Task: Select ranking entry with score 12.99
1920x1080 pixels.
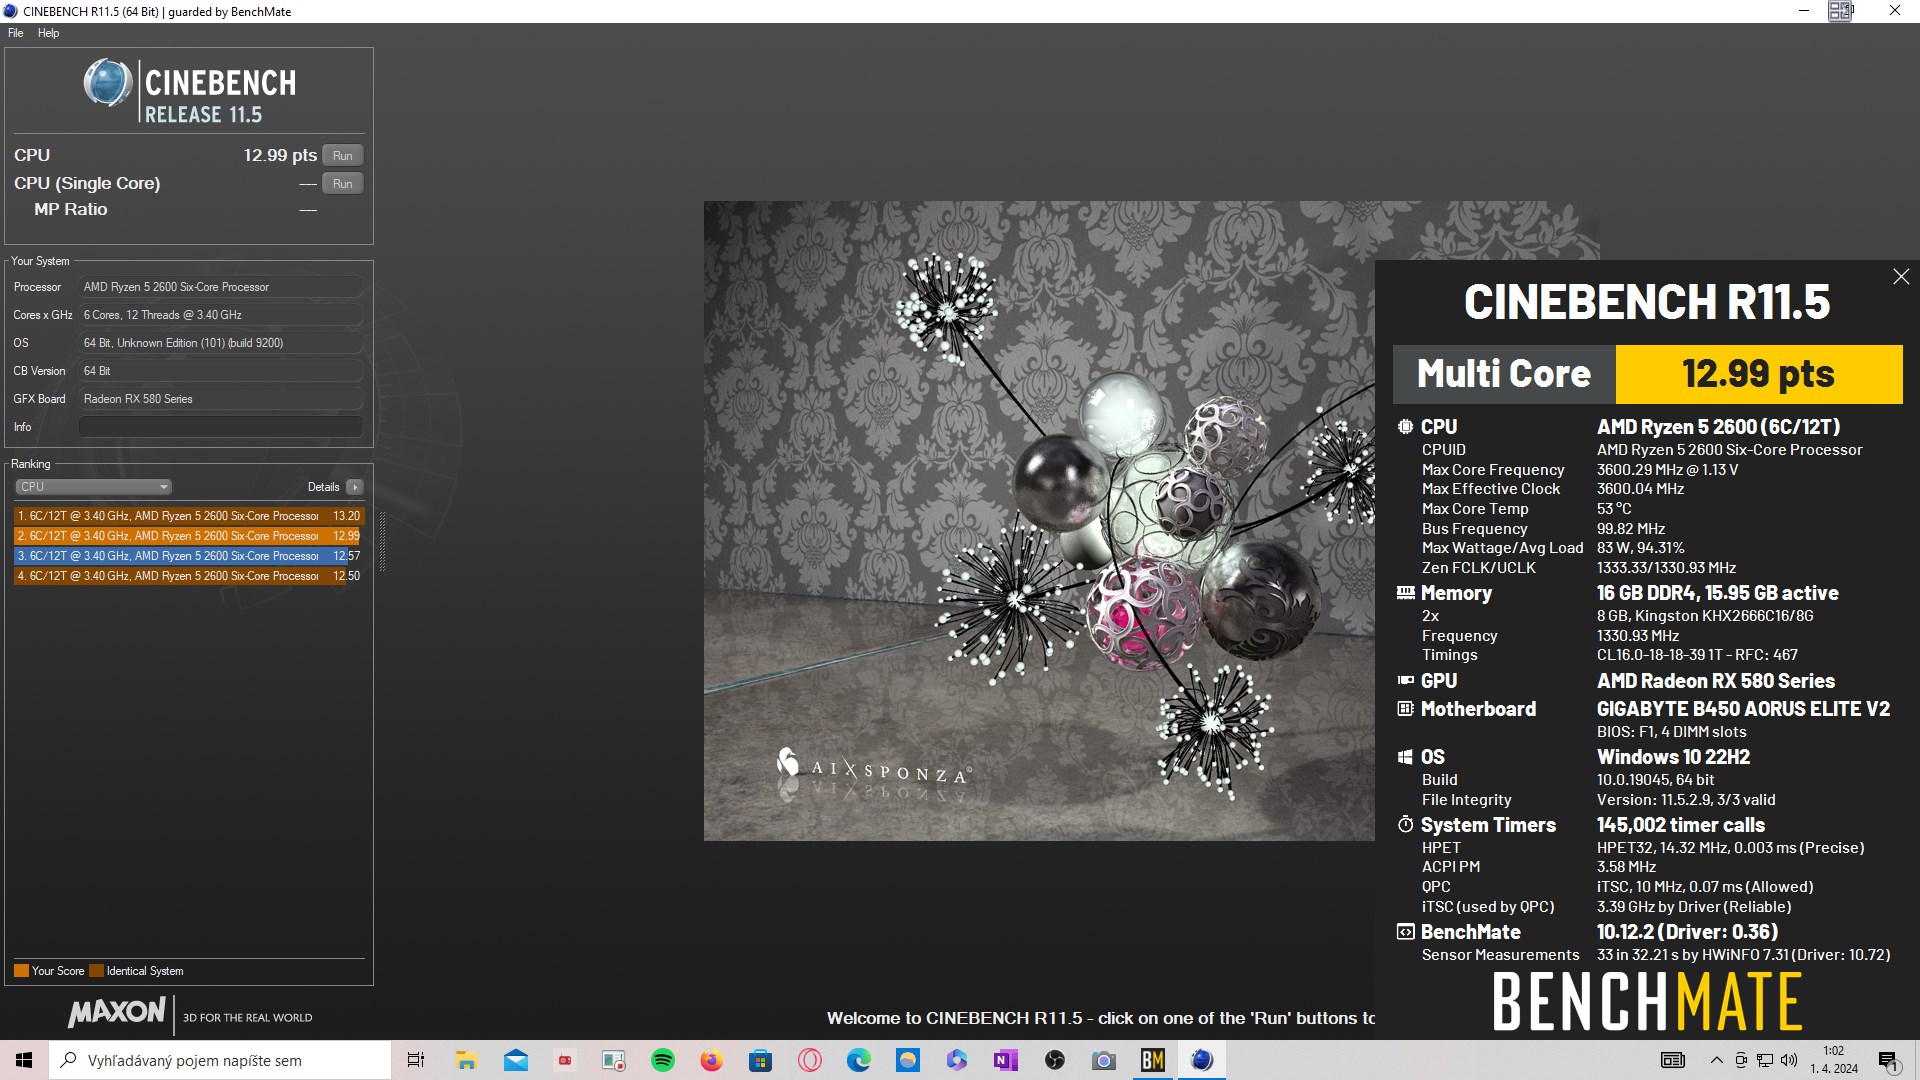Action: point(189,536)
